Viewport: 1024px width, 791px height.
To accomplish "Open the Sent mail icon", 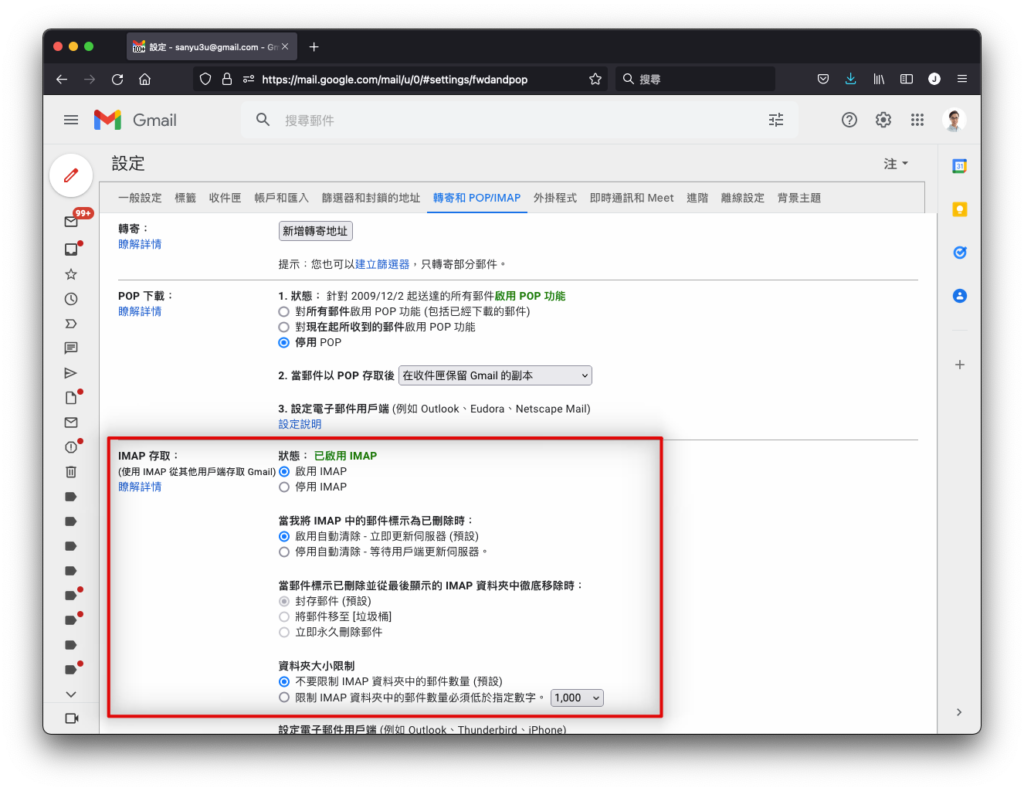I will tap(71, 373).
